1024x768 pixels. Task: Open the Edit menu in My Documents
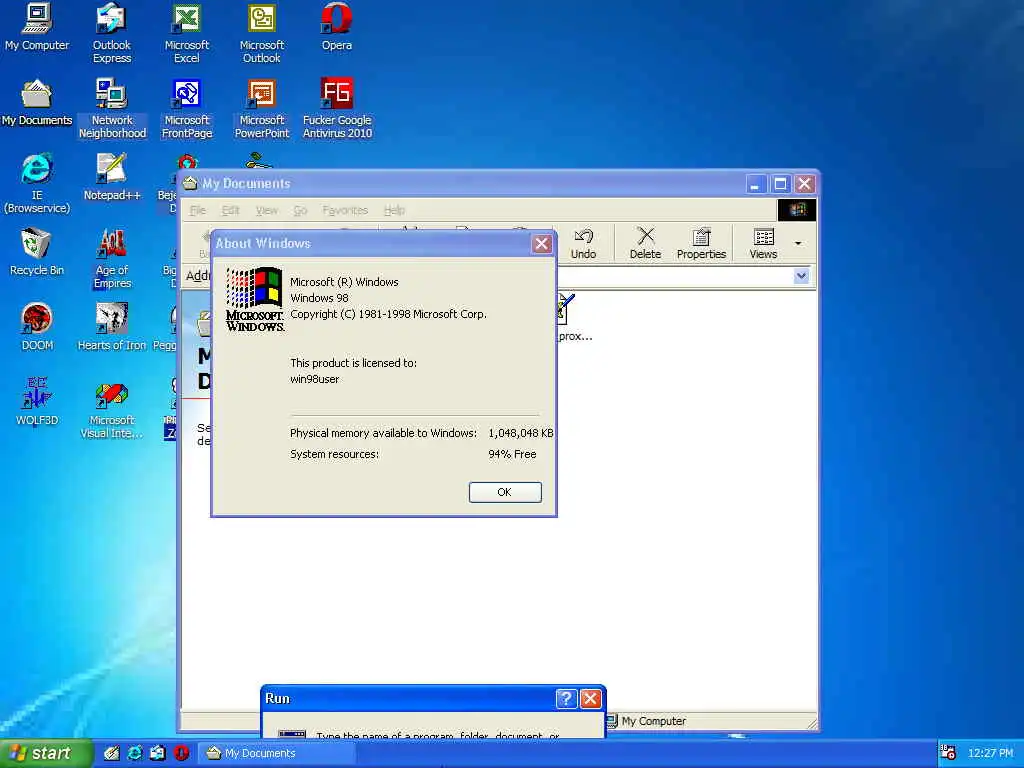(231, 210)
